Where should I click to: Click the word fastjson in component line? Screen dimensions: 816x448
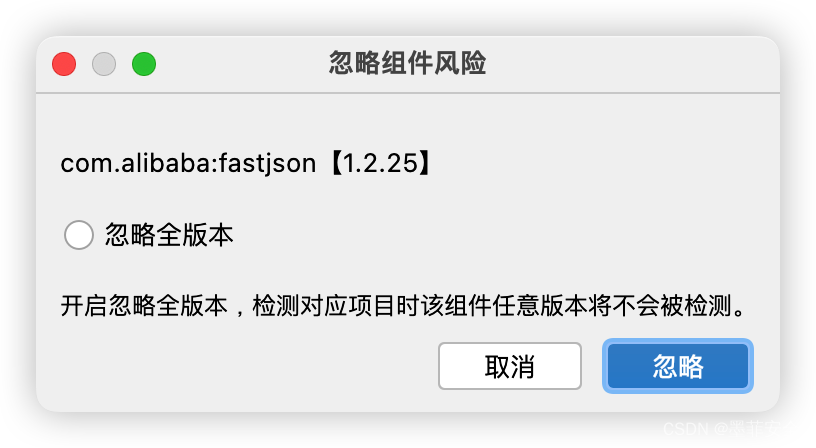[267, 163]
